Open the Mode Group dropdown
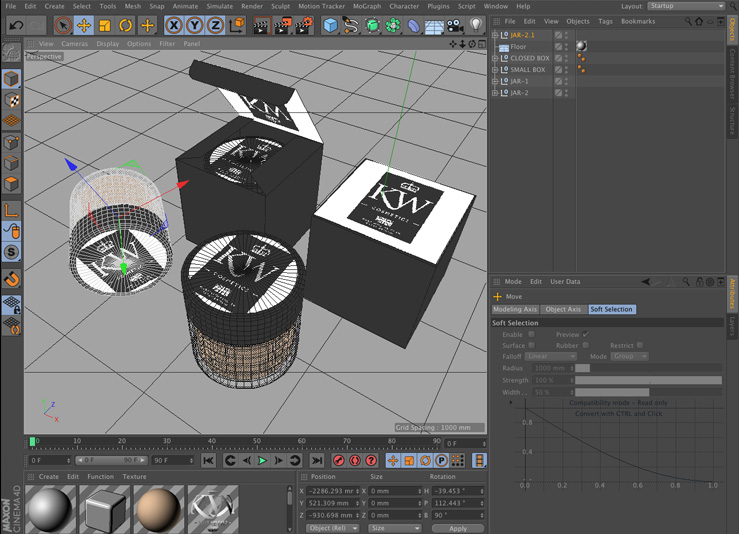739x534 pixels. point(630,356)
